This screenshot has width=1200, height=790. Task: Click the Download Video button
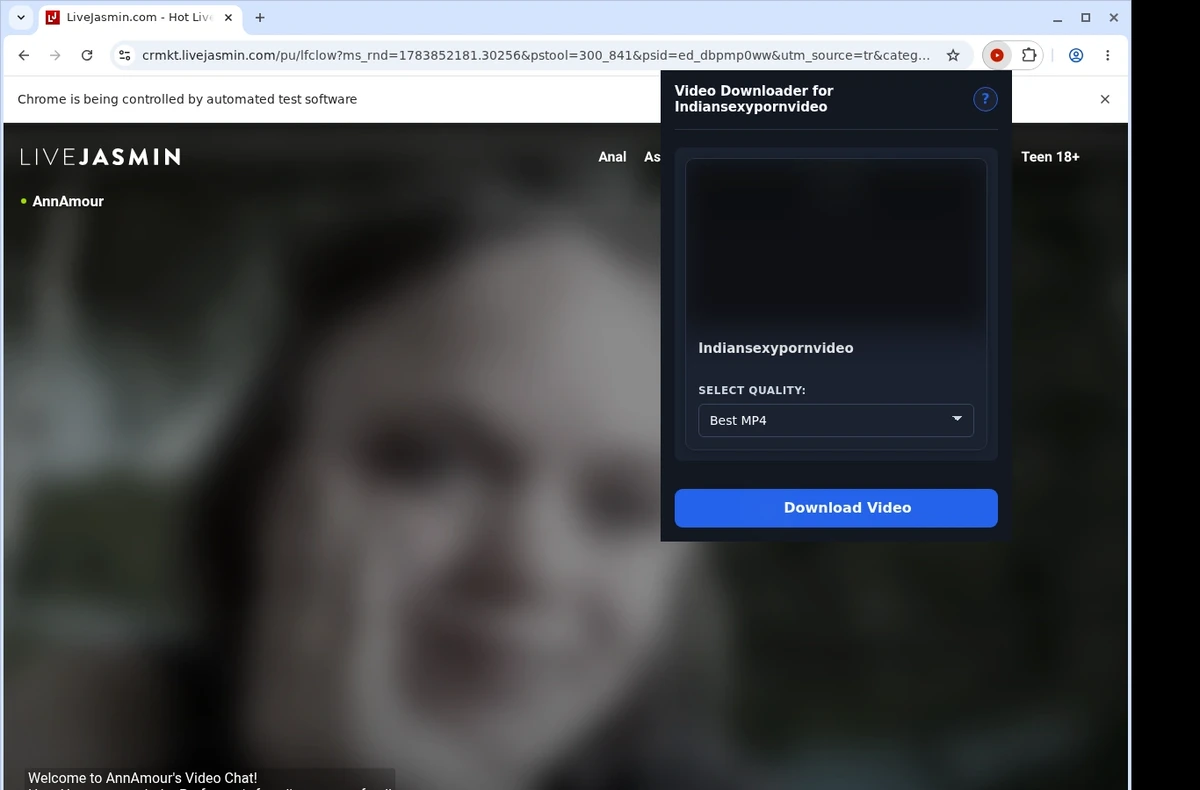click(x=836, y=508)
